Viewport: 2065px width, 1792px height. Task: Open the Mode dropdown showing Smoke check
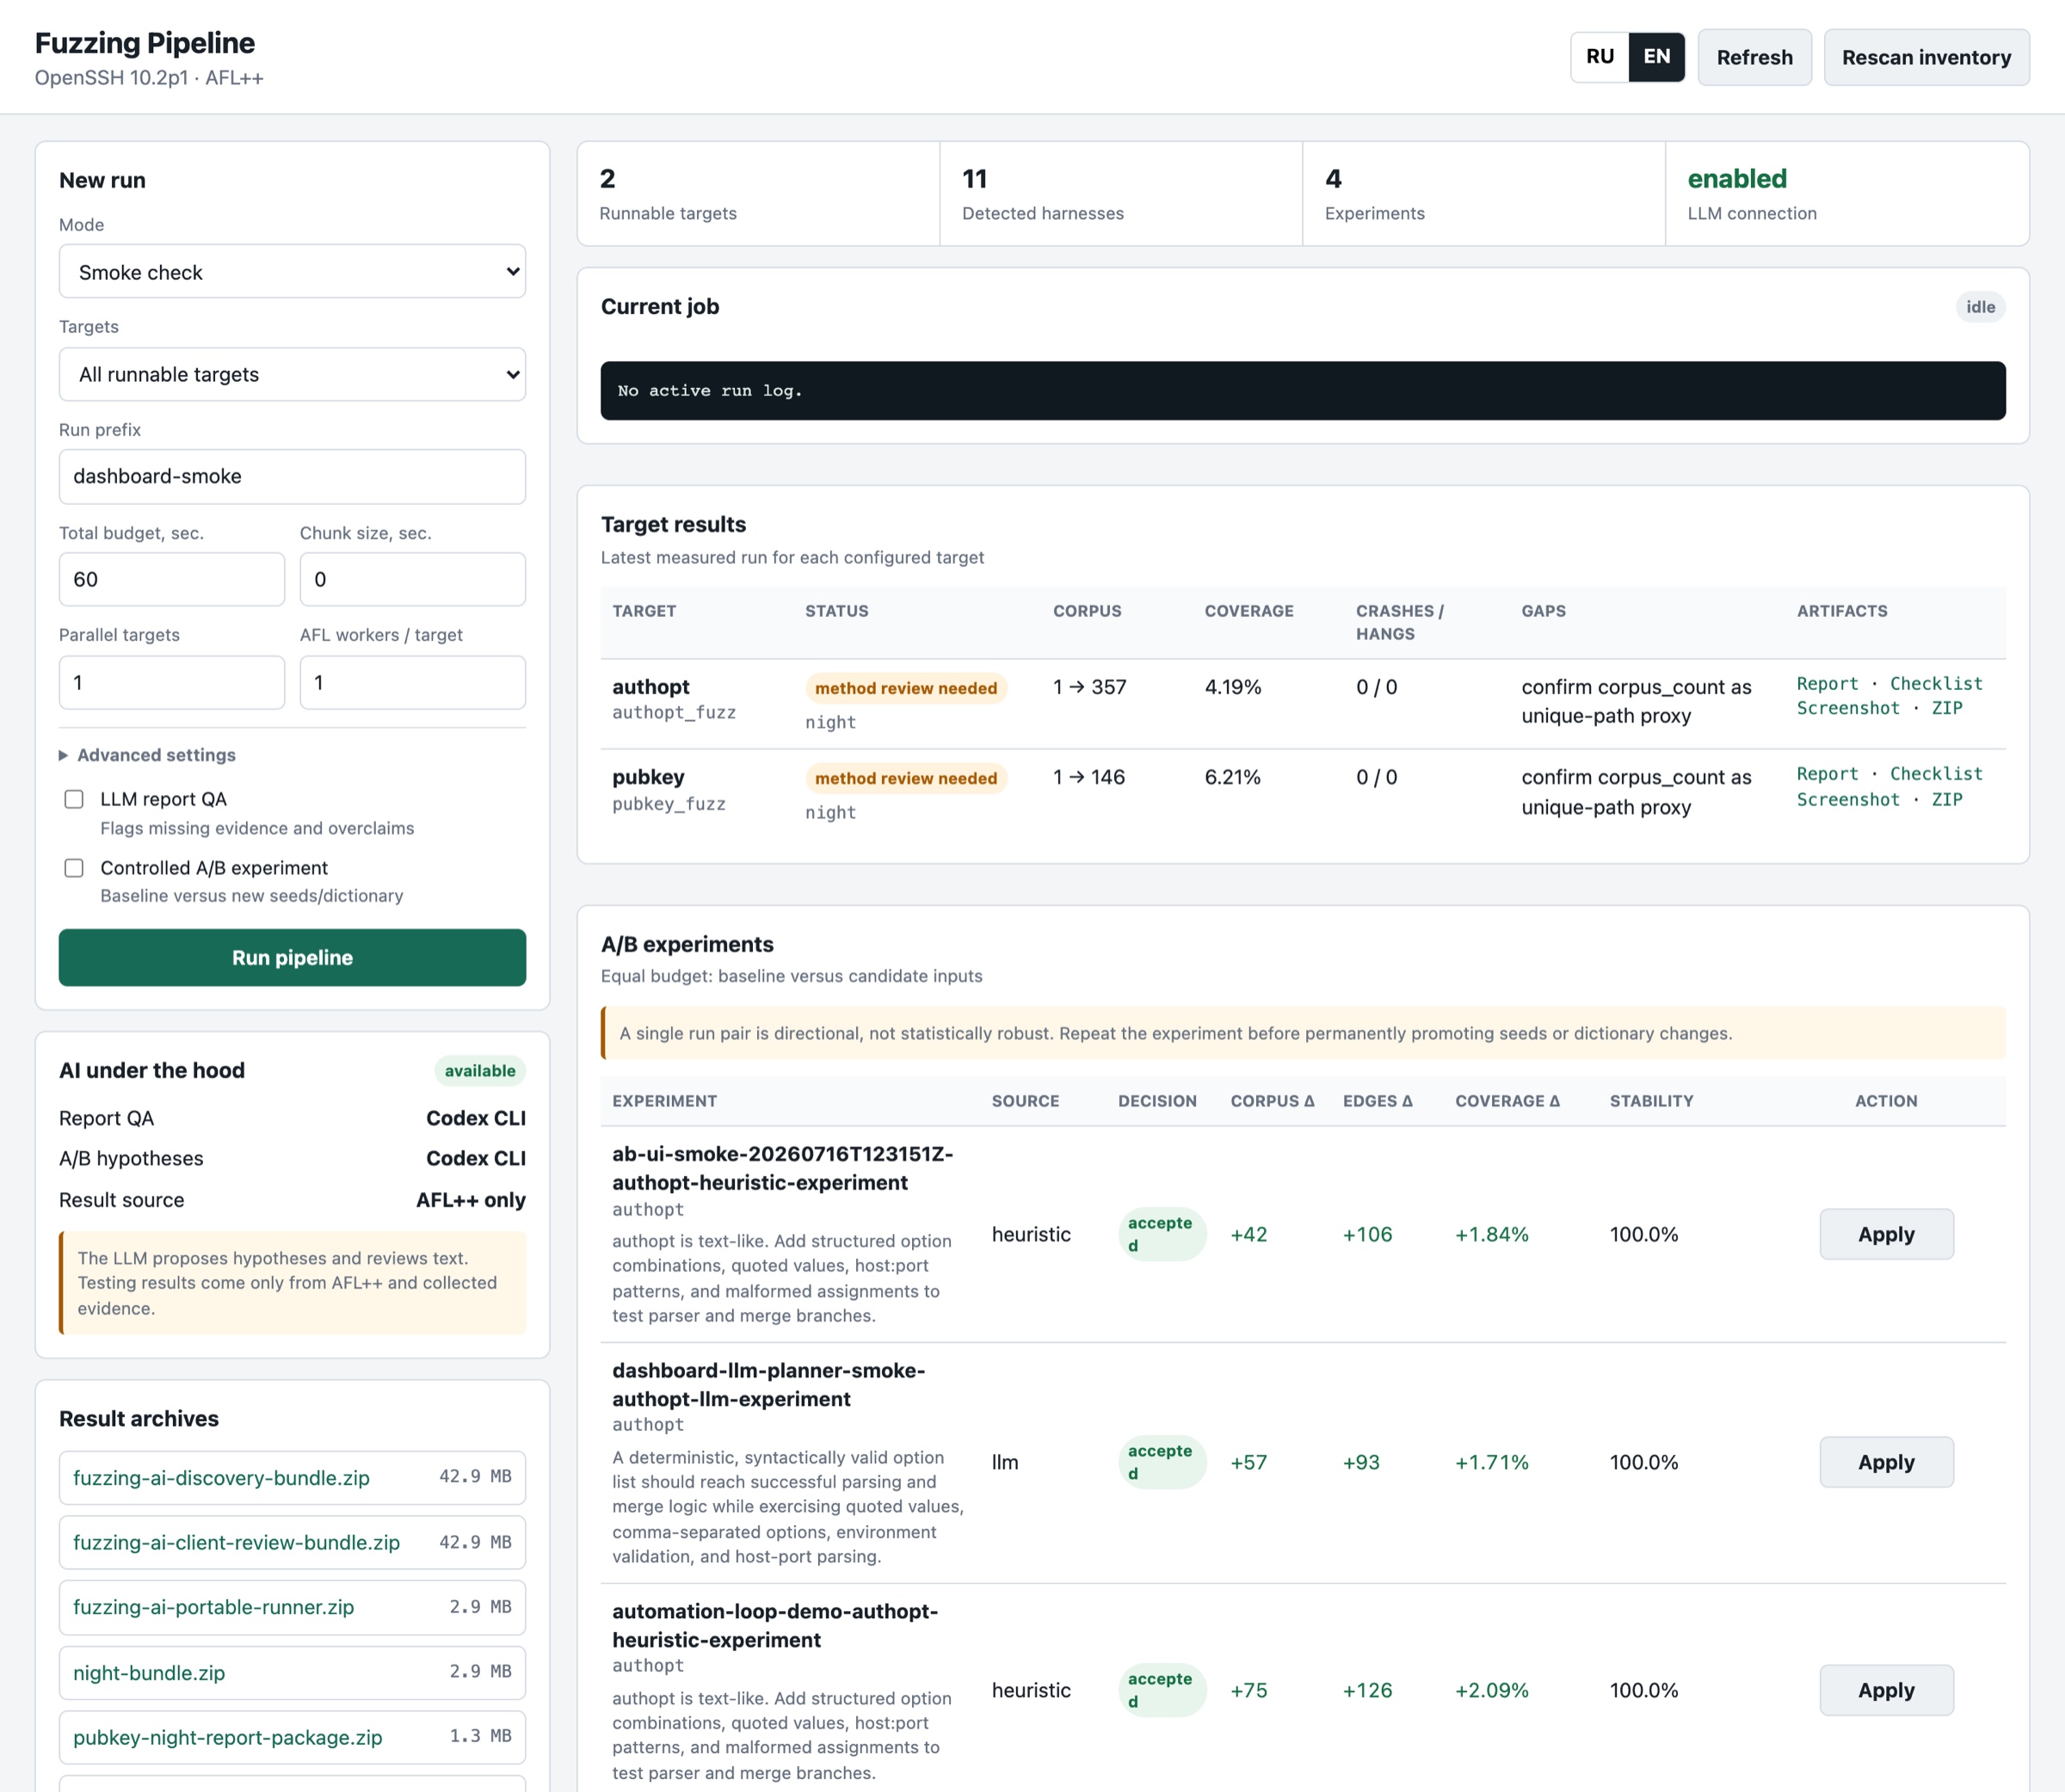(x=292, y=271)
